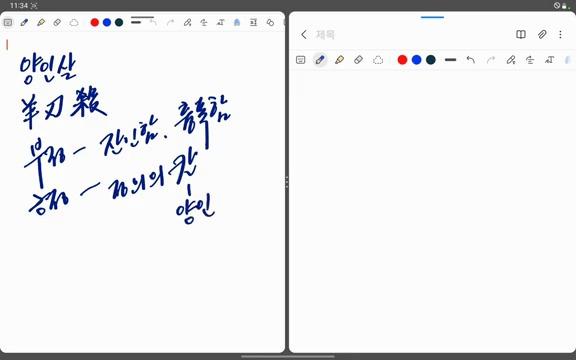Tap the right window's top blue handle

click(432, 17)
